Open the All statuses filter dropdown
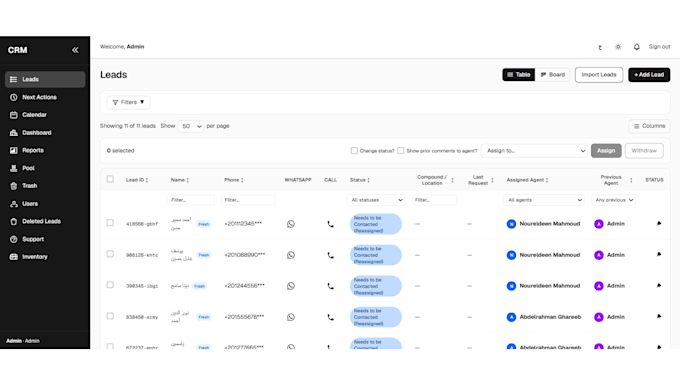The width and height of the screenshot is (680, 388). pos(376,200)
